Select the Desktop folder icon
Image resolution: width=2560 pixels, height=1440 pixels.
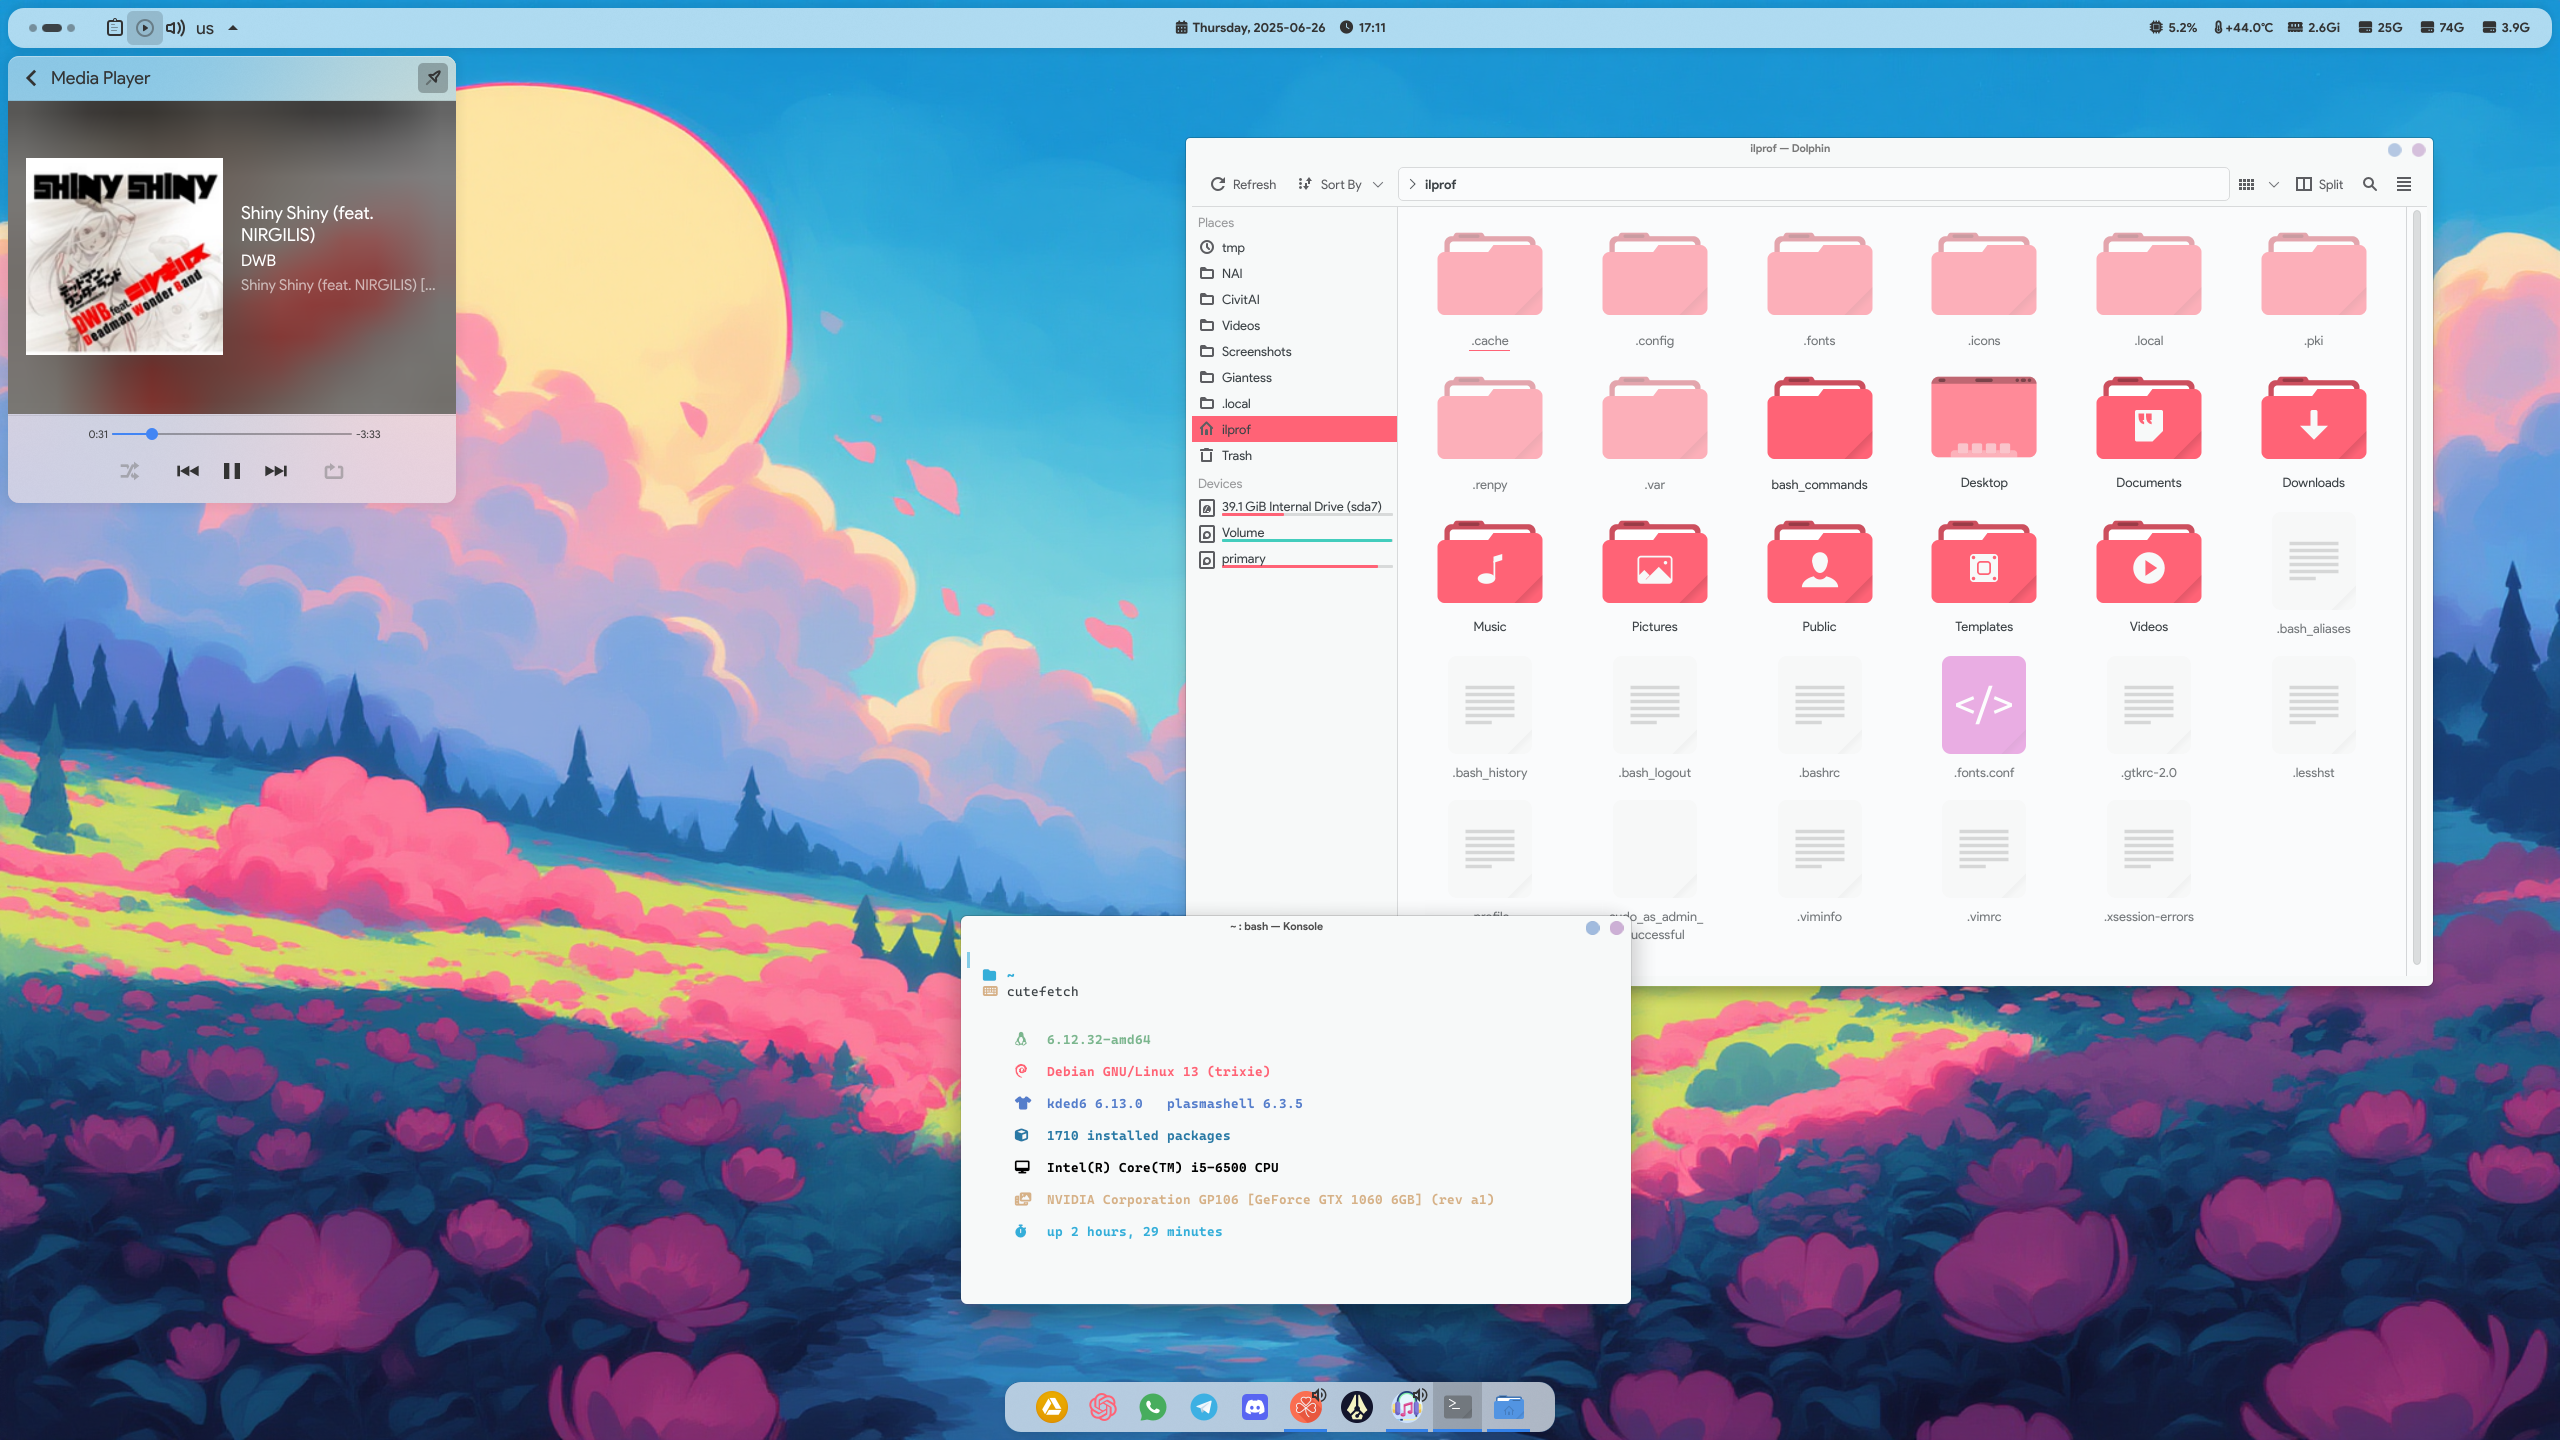coord(1984,418)
